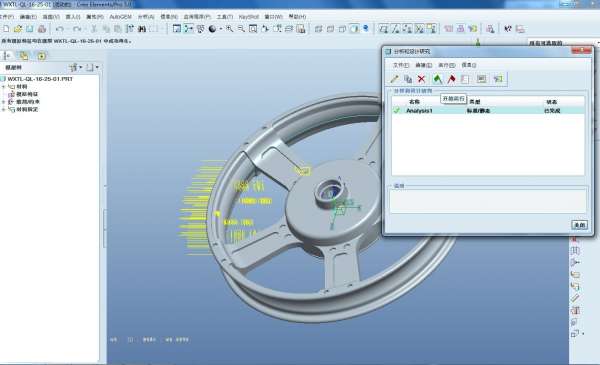This screenshot has width=600, height=365.
Task: Expand the first node under WXTL-QL-16-25-01.PRT
Action: point(3,87)
